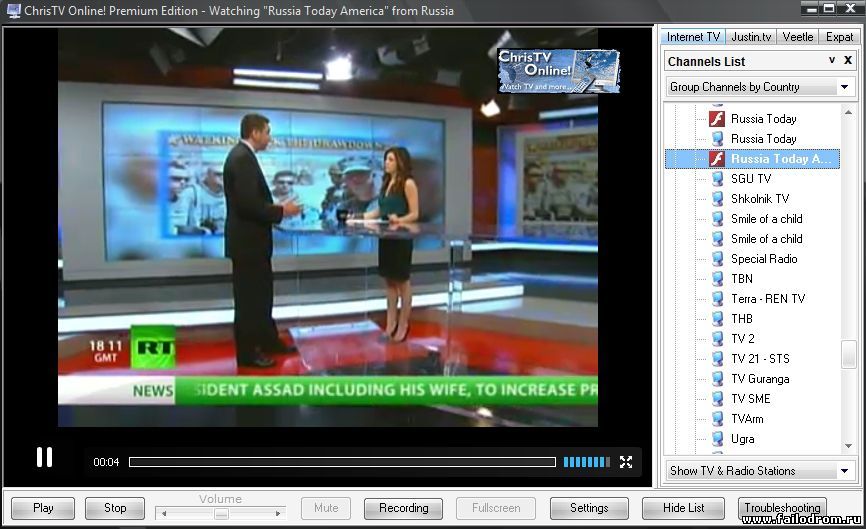Viewport: 866px width, 529px height.
Task: Click the Volume slider right arrow
Action: (278, 514)
